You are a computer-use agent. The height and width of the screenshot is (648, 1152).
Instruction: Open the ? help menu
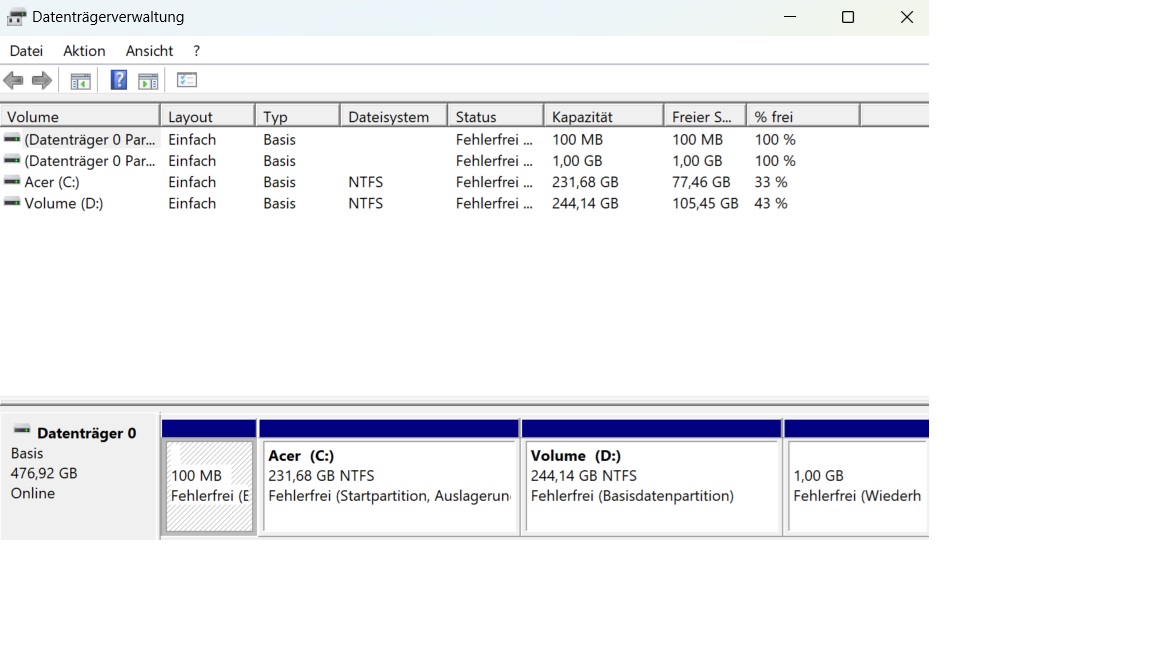(196, 51)
